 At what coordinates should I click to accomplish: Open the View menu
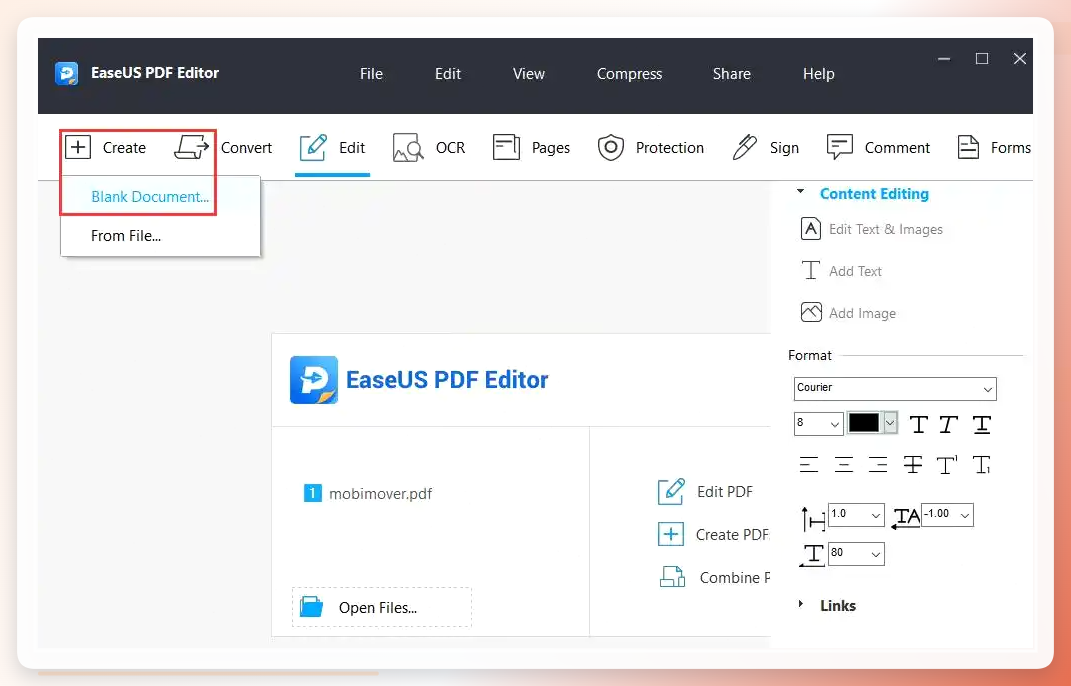click(529, 74)
